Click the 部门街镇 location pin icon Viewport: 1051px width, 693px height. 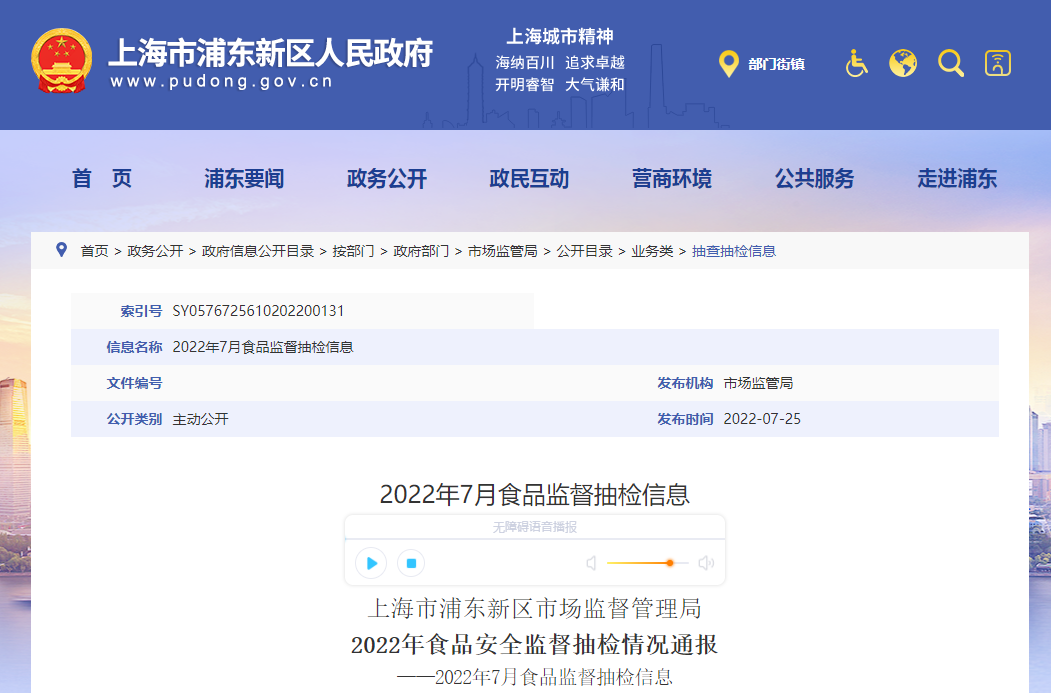(x=729, y=64)
